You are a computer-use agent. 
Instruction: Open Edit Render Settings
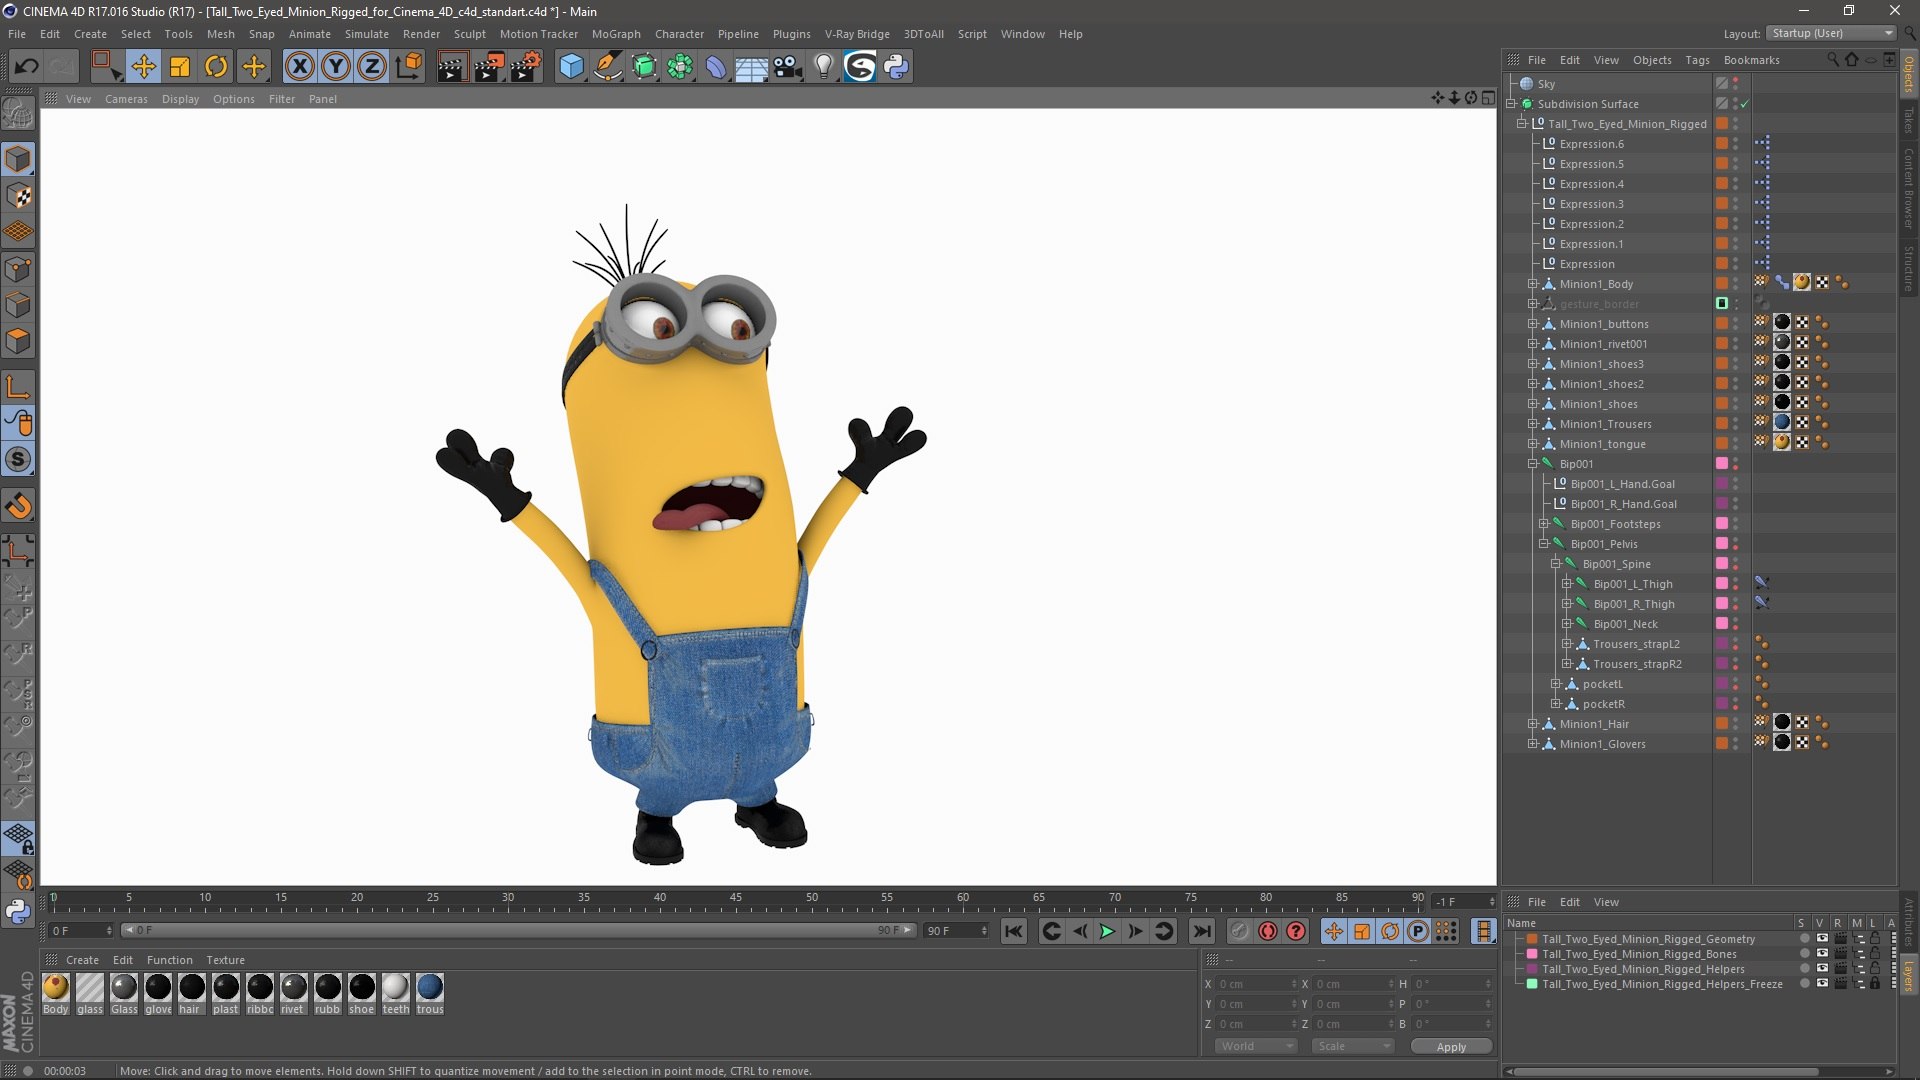click(x=526, y=67)
